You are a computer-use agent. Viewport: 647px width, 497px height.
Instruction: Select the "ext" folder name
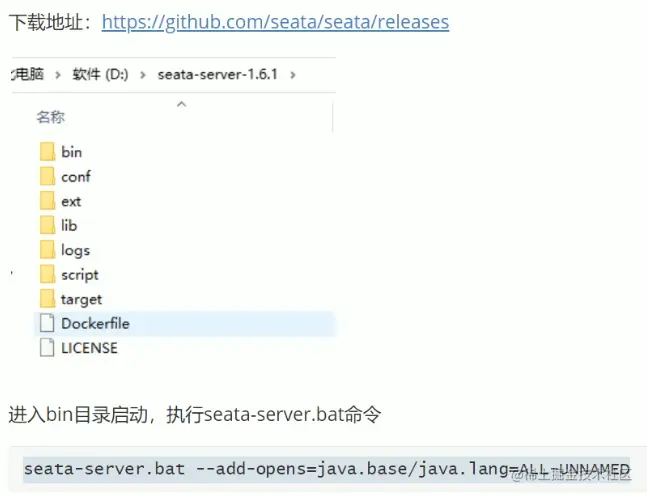click(x=71, y=201)
